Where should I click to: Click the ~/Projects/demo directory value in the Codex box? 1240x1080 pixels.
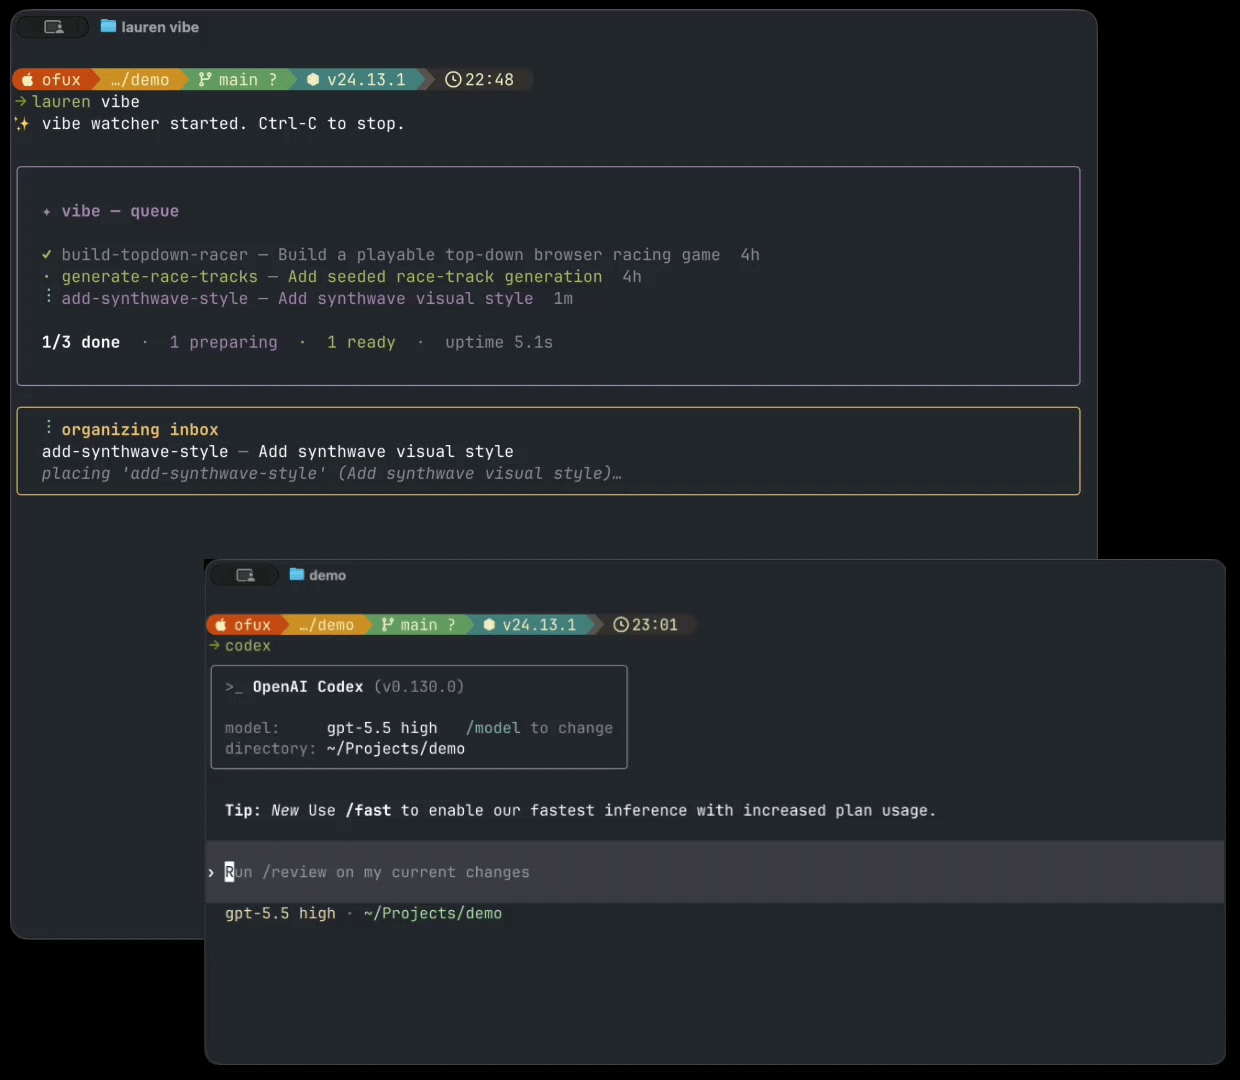click(396, 749)
